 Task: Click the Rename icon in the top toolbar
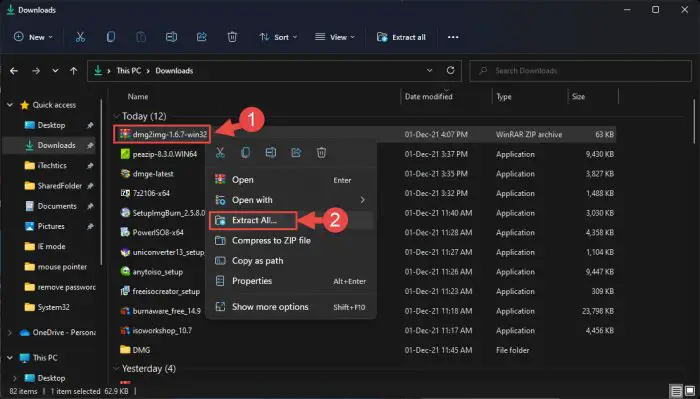coord(171,37)
